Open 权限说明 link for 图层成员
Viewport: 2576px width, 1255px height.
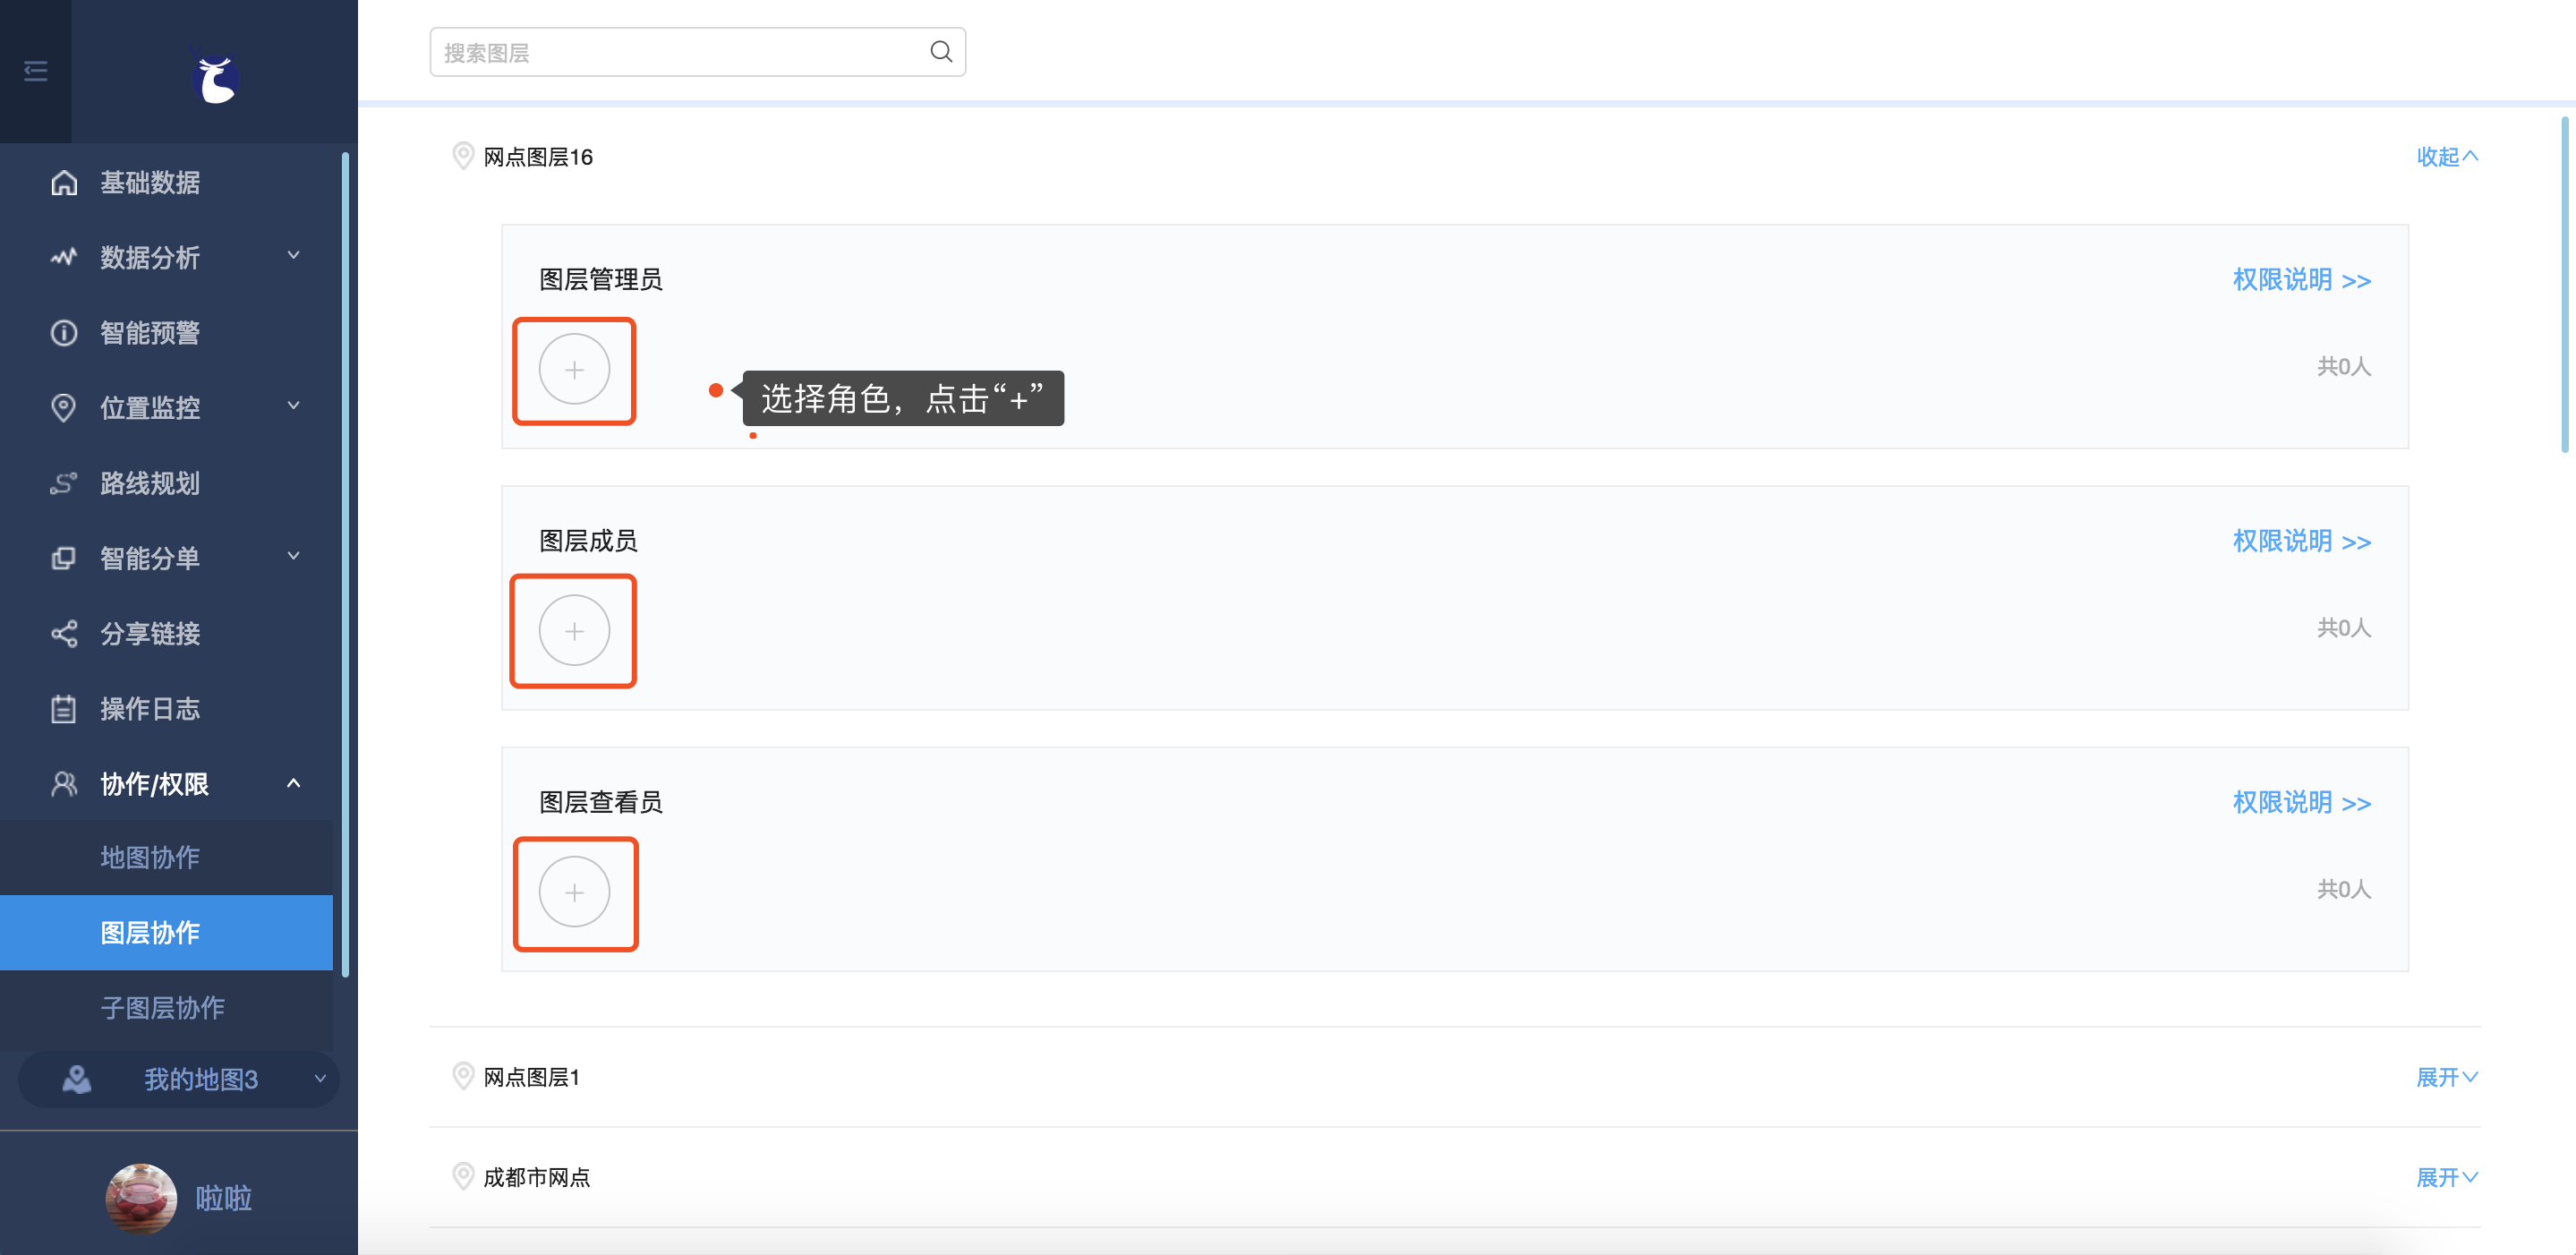click(x=2301, y=541)
